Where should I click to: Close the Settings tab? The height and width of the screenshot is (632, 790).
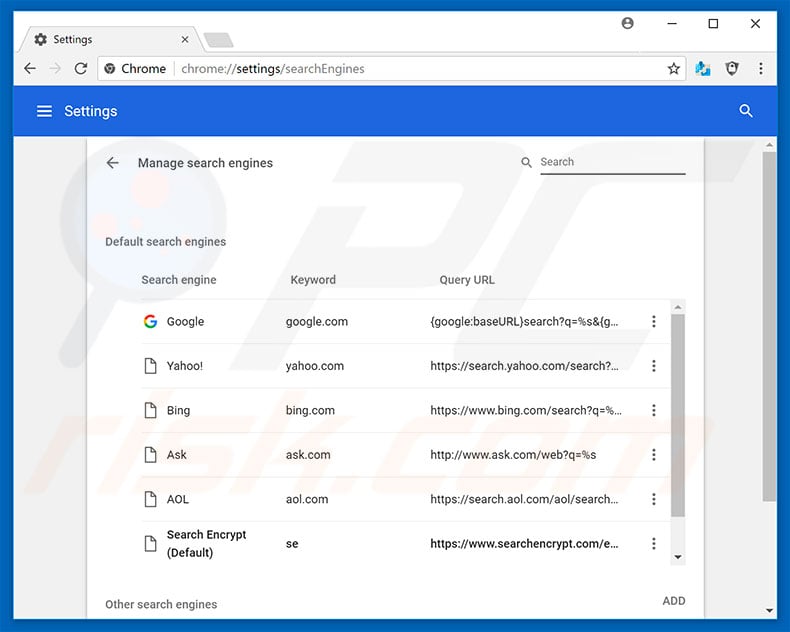tap(185, 39)
